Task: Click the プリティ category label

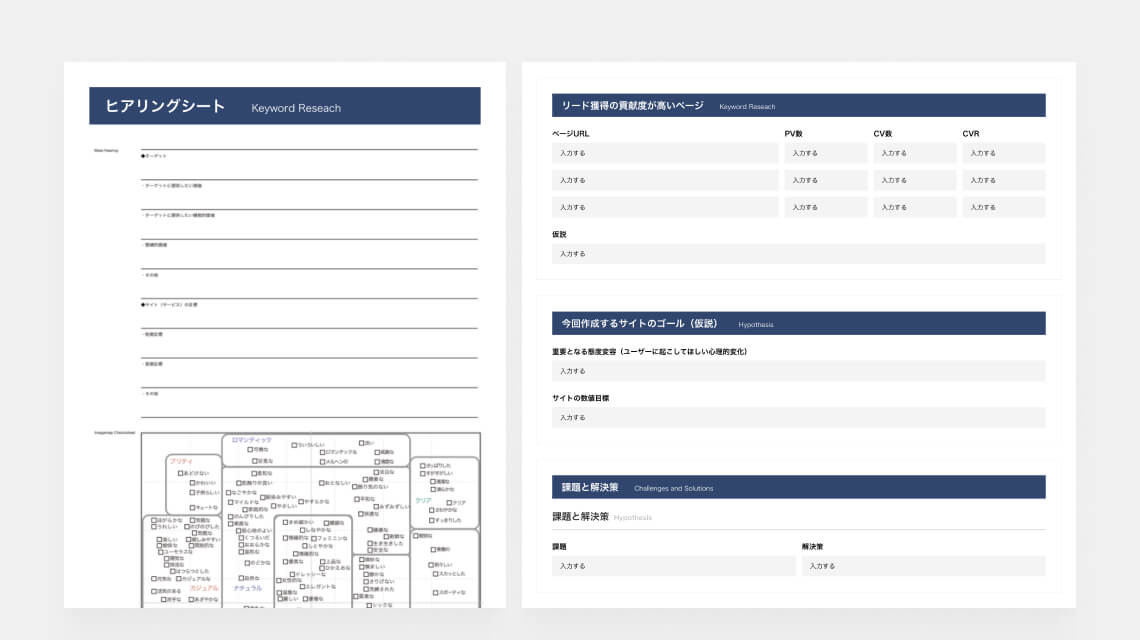Action: point(181,461)
